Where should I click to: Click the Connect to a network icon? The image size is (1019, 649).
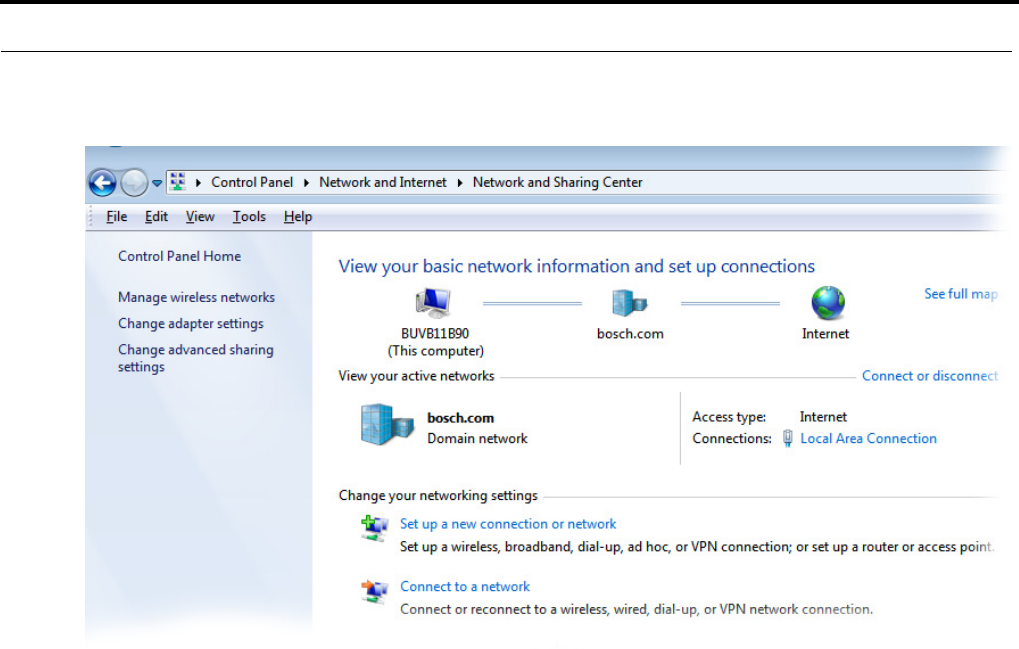[x=374, y=593]
